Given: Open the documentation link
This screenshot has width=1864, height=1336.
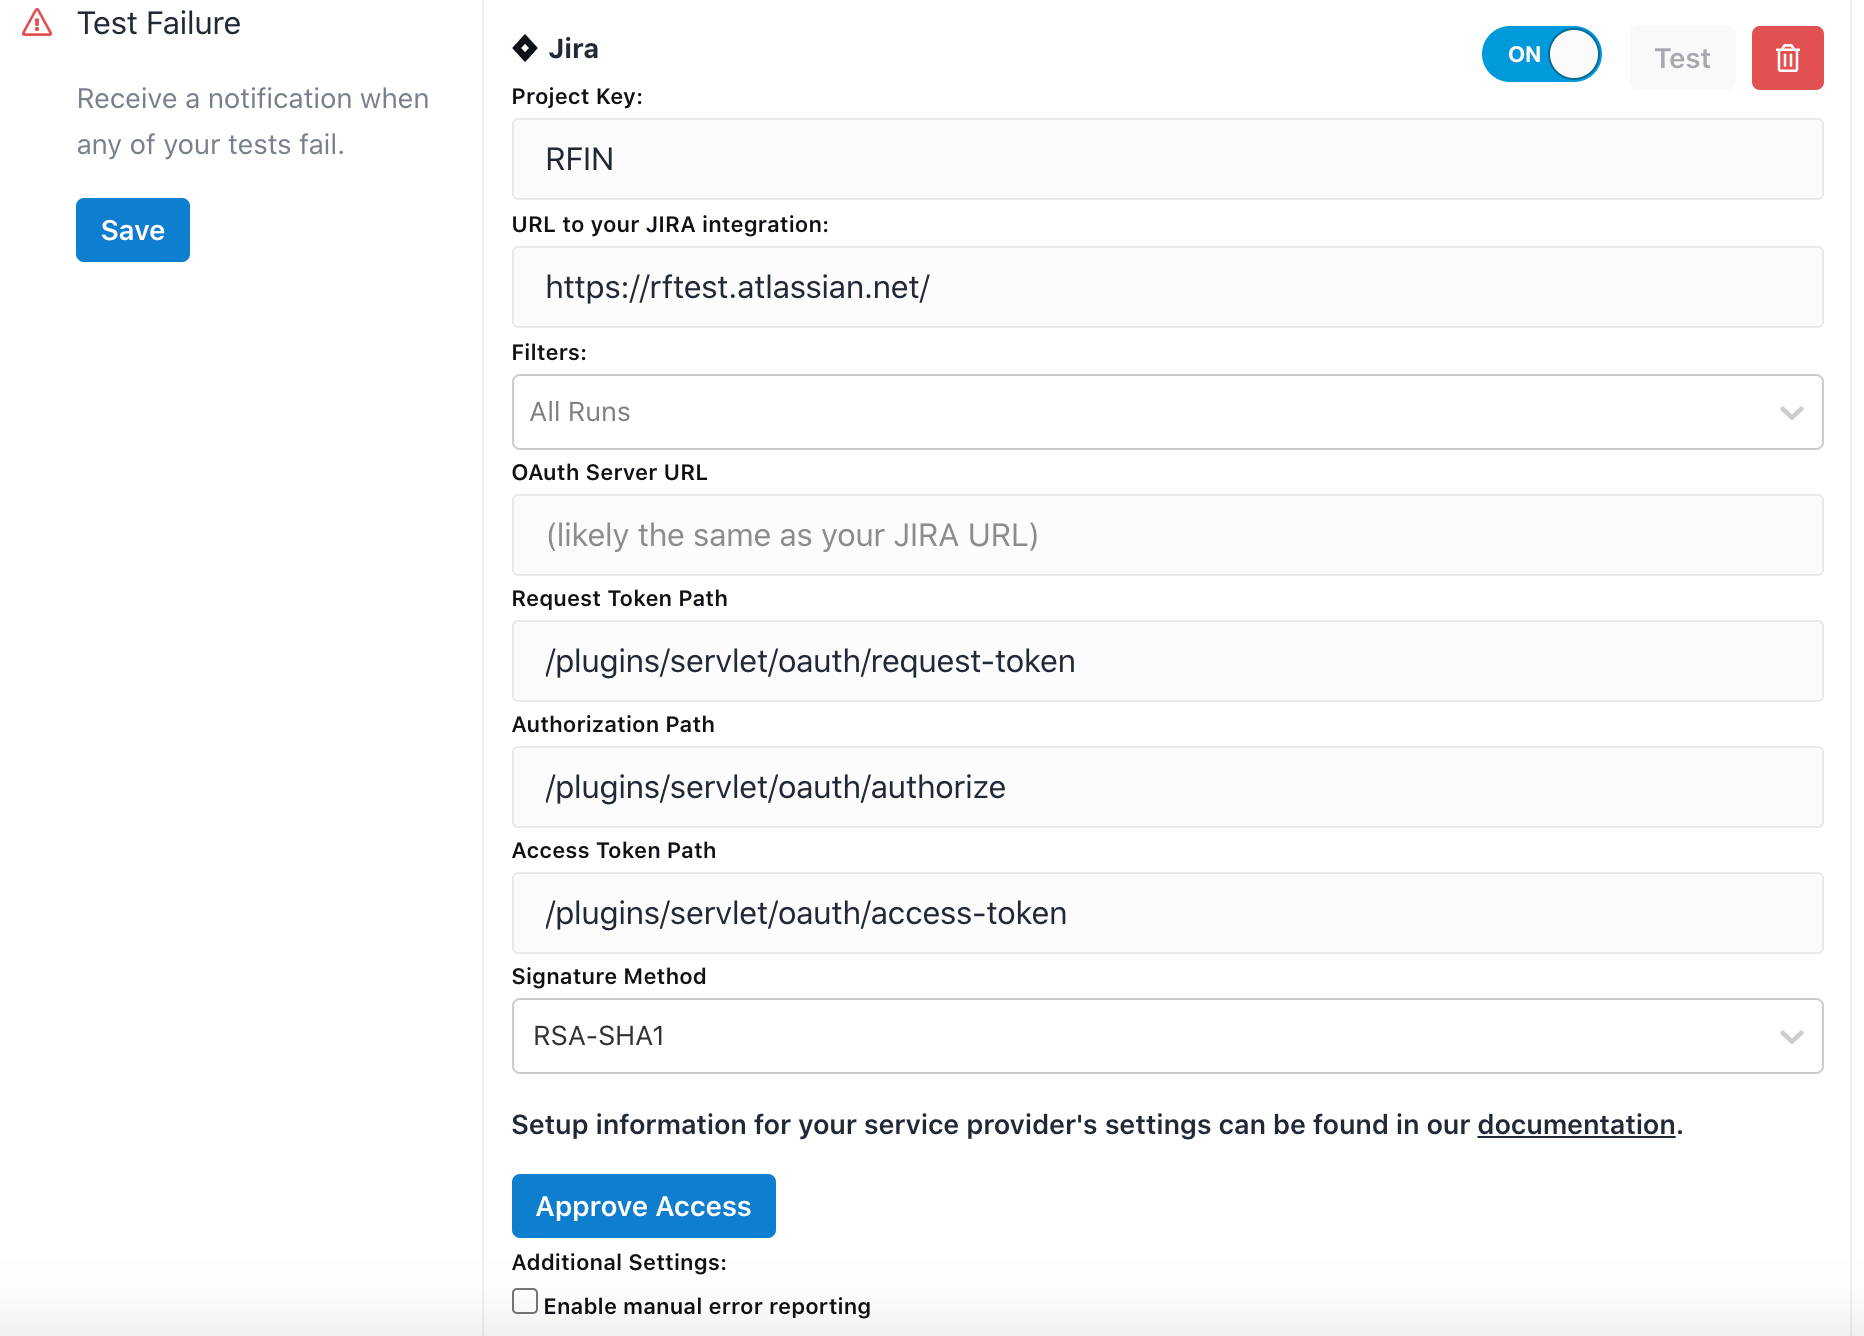Looking at the screenshot, I should tap(1576, 1124).
